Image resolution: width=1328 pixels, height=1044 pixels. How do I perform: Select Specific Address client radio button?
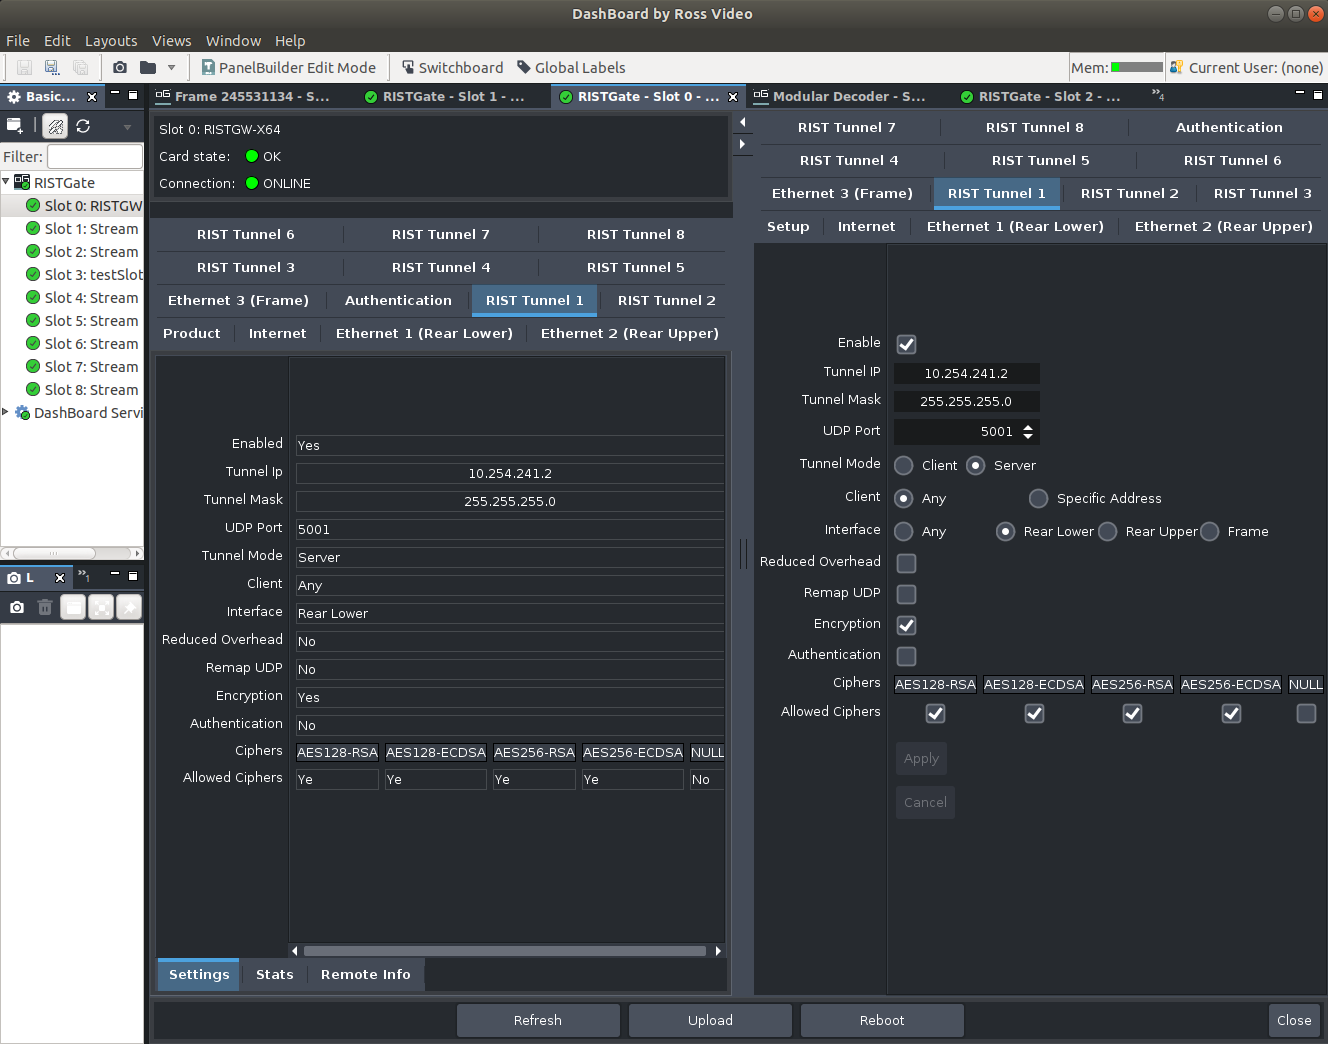pyautogui.click(x=1039, y=498)
